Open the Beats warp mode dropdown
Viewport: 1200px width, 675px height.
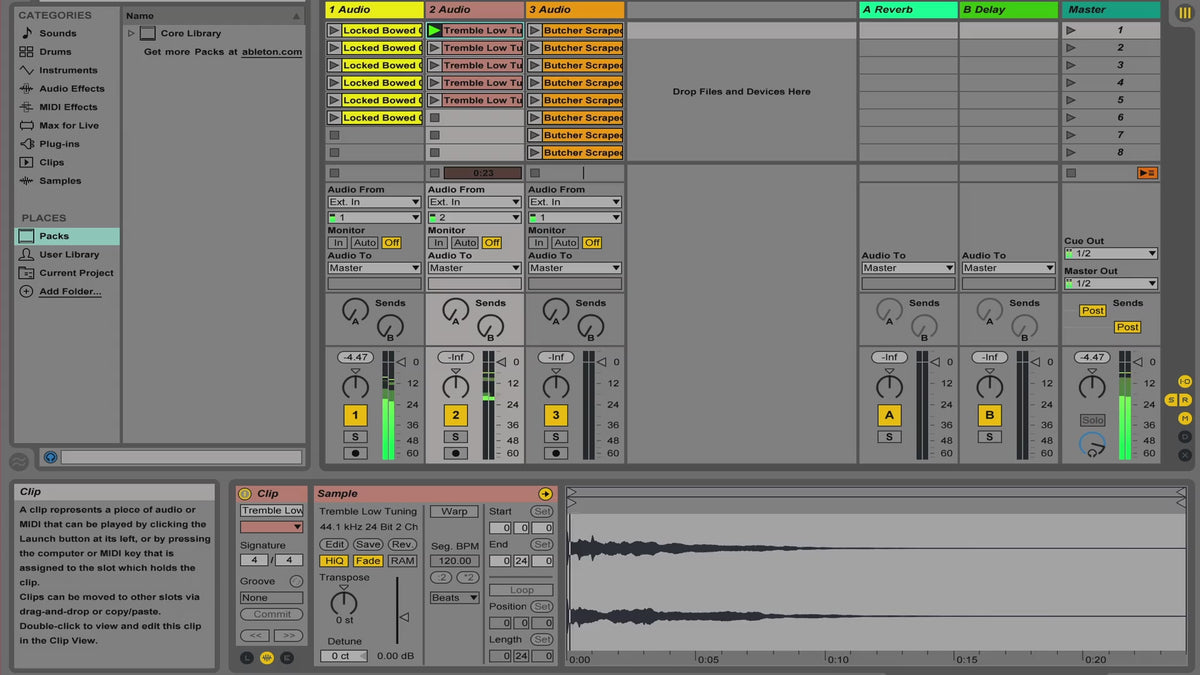454,598
